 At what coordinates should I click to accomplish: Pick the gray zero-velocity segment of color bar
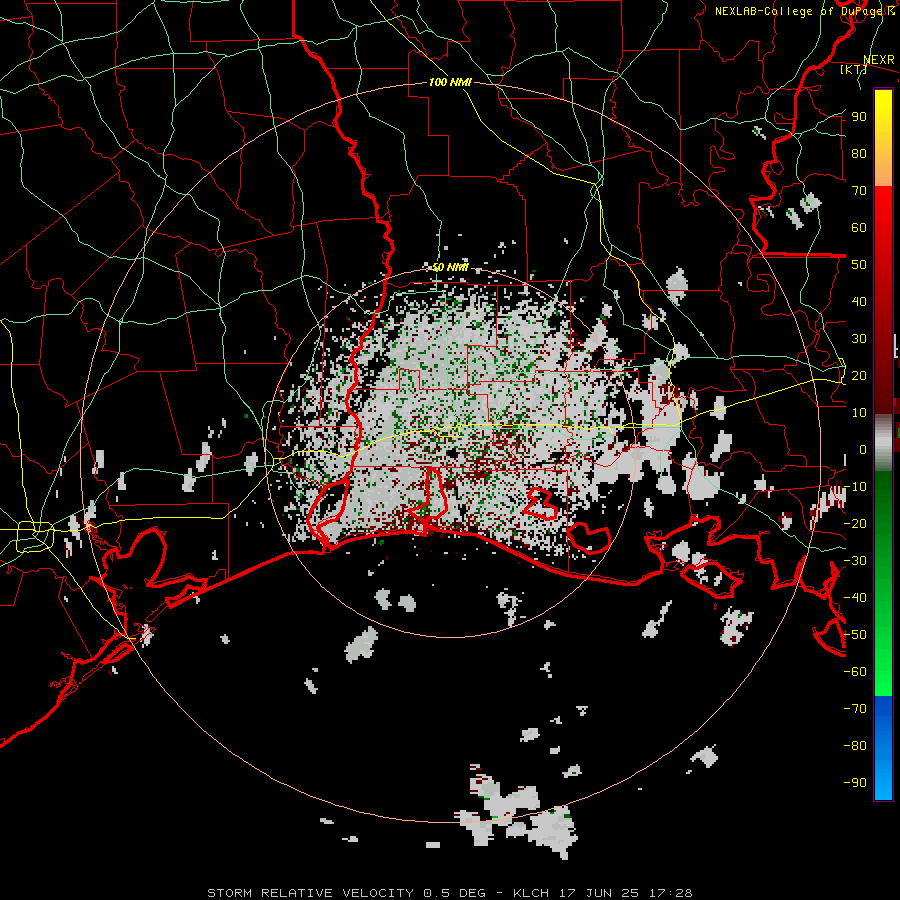883,443
